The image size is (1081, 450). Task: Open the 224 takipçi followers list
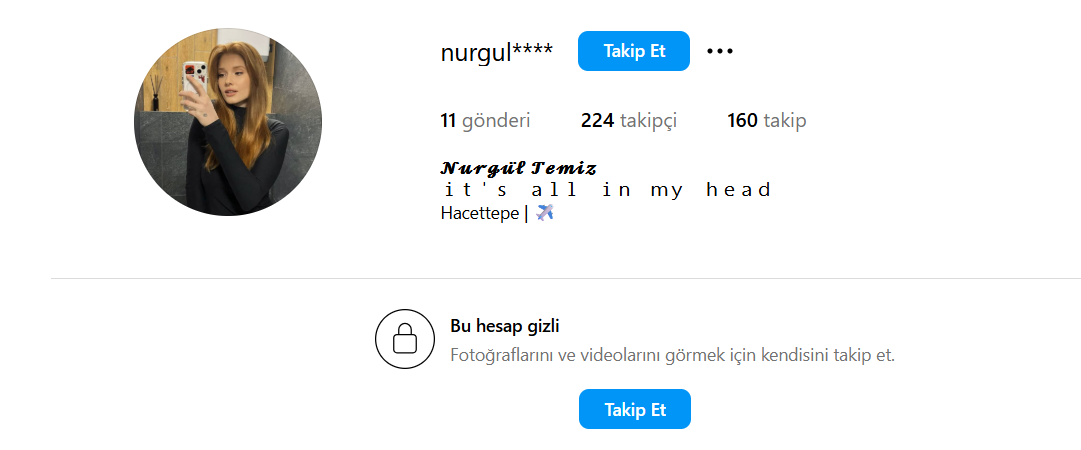pyautogui.click(x=629, y=121)
